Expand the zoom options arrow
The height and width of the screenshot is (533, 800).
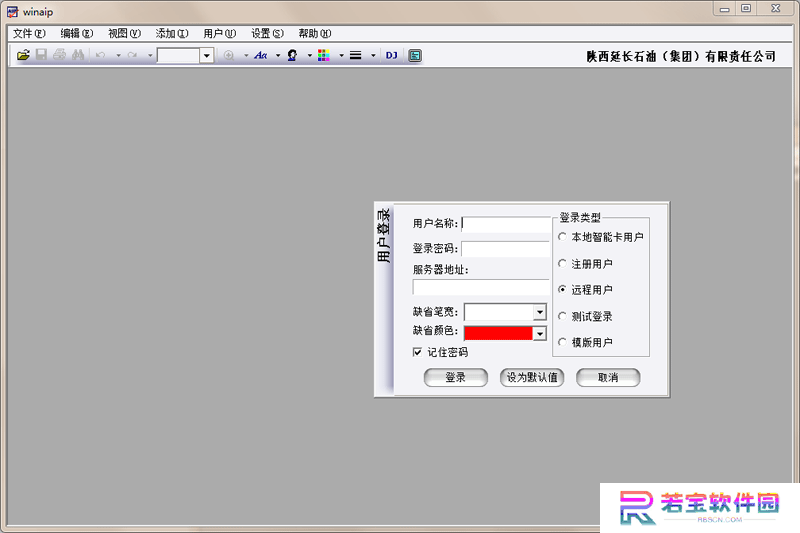[x=246, y=55]
